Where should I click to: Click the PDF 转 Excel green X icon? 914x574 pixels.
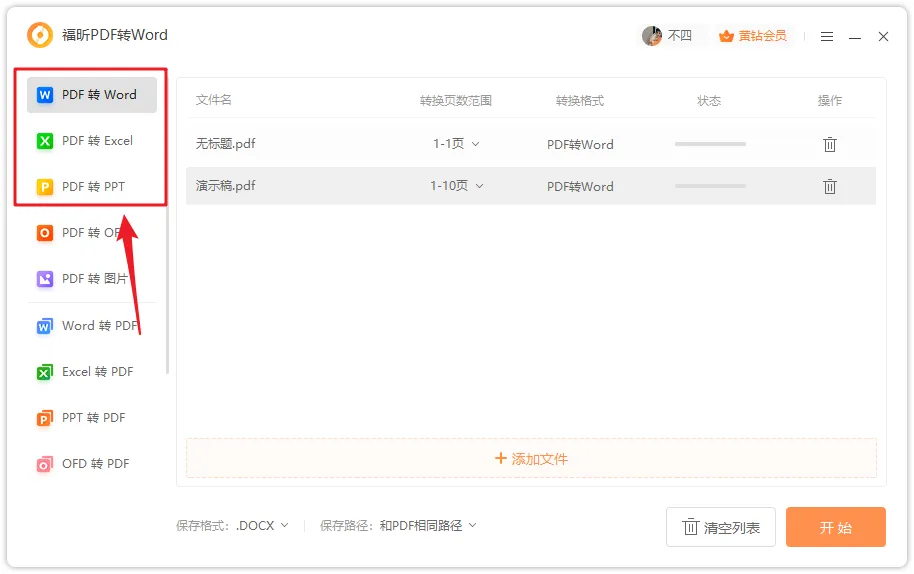[45, 141]
